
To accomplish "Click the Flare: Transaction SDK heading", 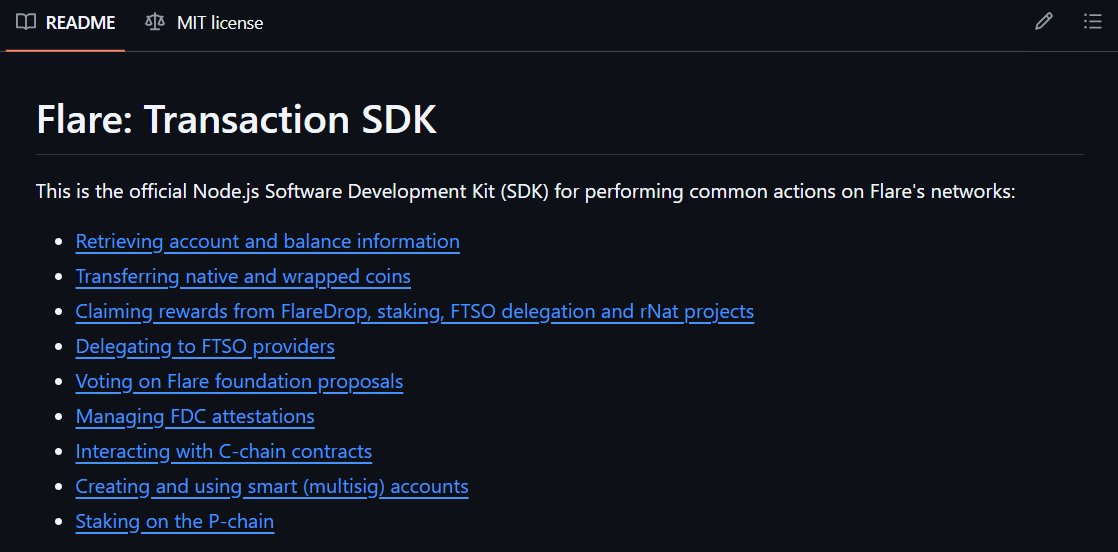I will pos(236,119).
